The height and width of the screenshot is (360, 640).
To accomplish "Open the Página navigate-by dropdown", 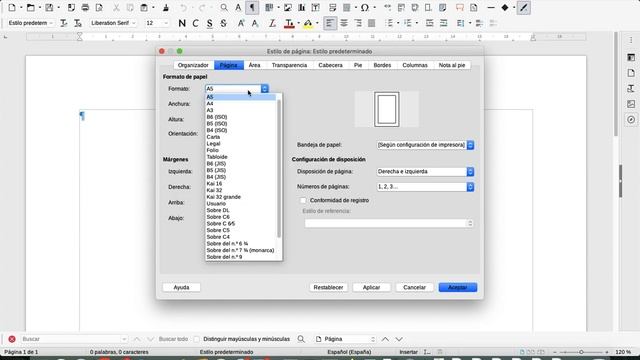I will pos(346,339).
